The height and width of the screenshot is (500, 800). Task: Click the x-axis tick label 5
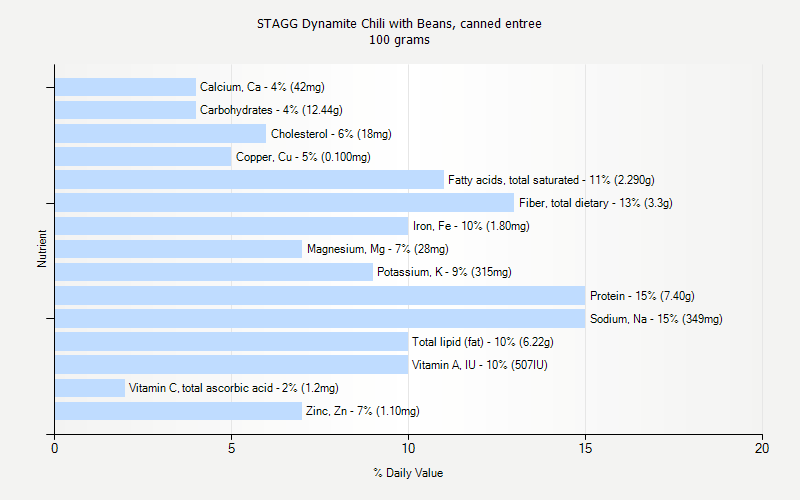[x=231, y=448]
